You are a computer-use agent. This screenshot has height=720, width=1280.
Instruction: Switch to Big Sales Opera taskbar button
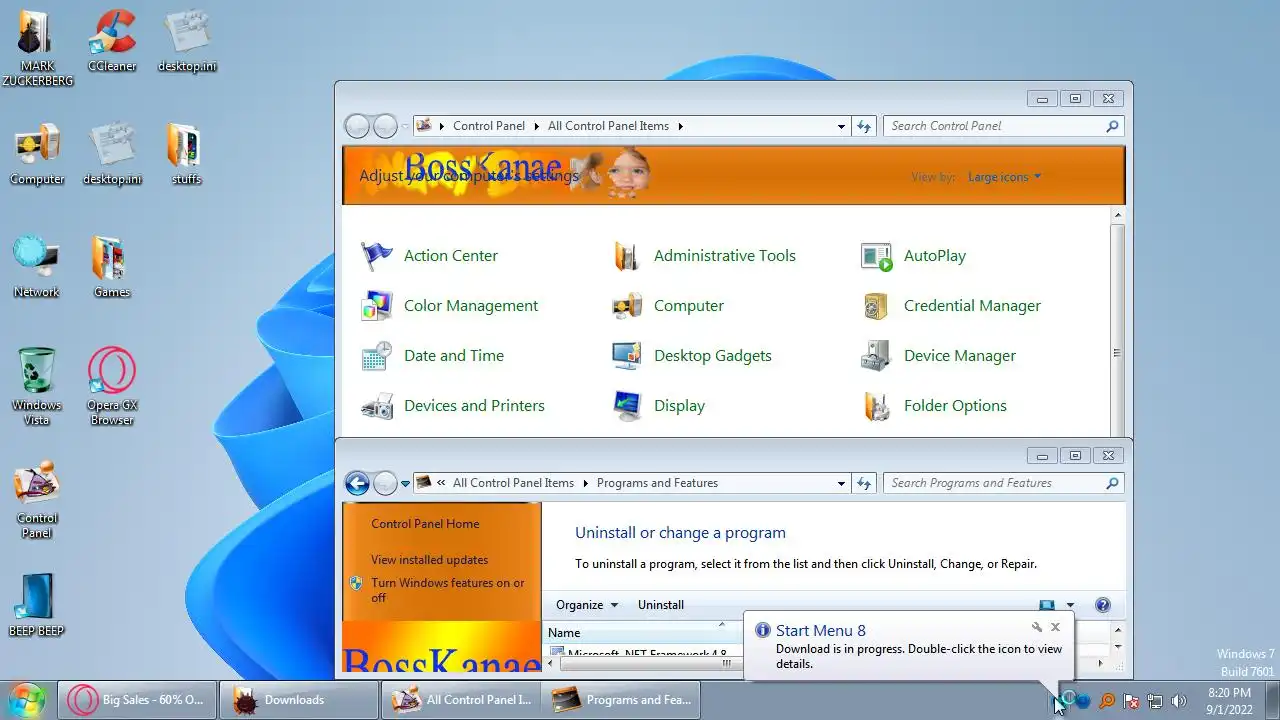click(x=136, y=700)
